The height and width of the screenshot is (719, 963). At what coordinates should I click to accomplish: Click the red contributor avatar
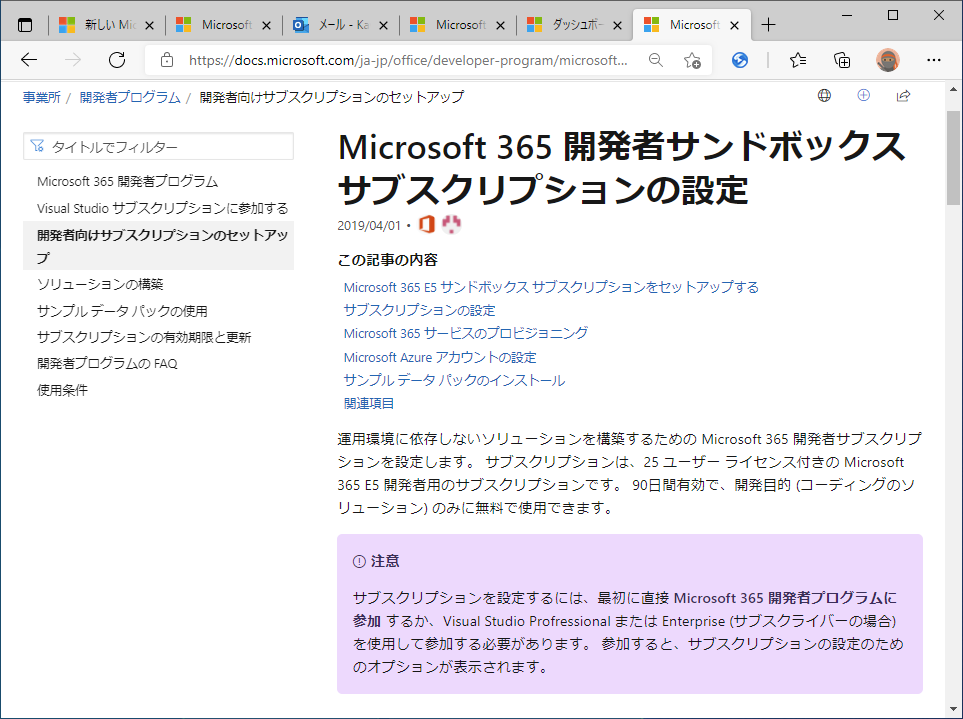[x=451, y=225]
